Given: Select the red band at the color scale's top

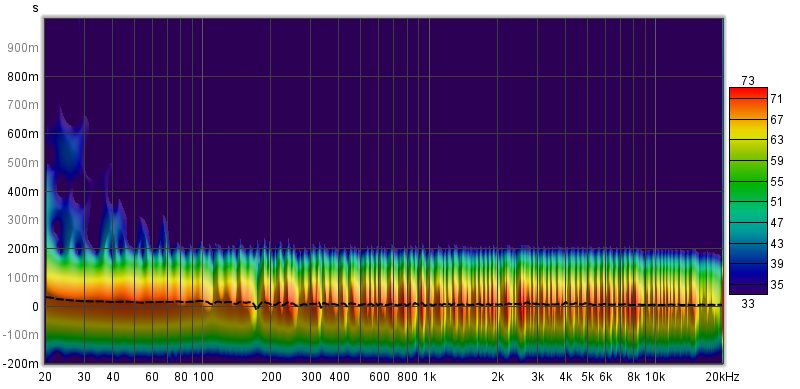Looking at the screenshot, I should [x=748, y=92].
